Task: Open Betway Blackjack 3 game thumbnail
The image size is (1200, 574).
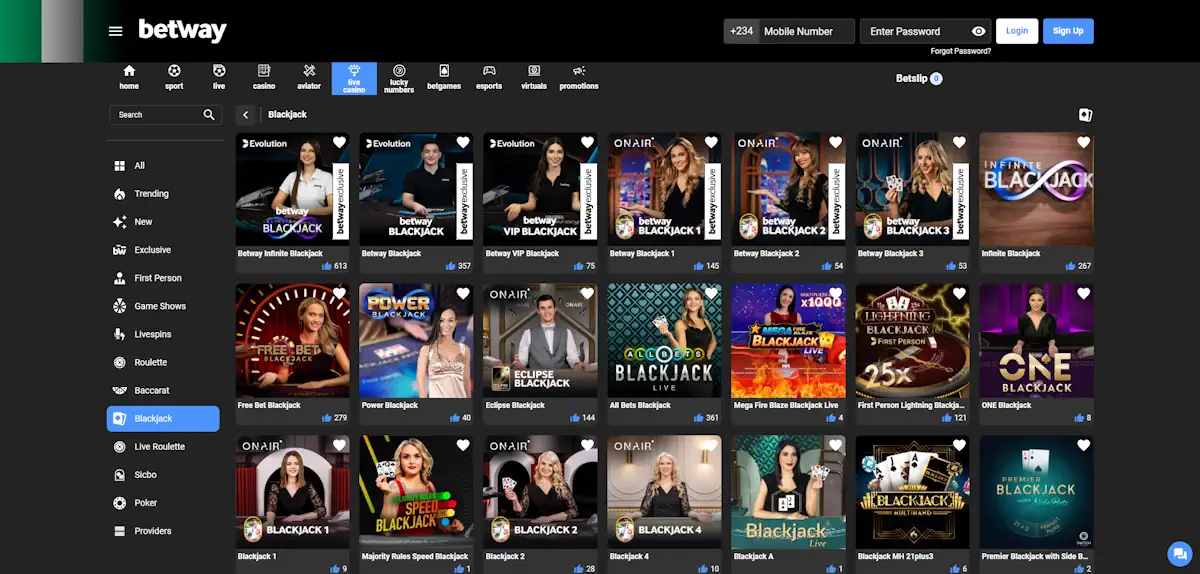Action: (x=913, y=190)
